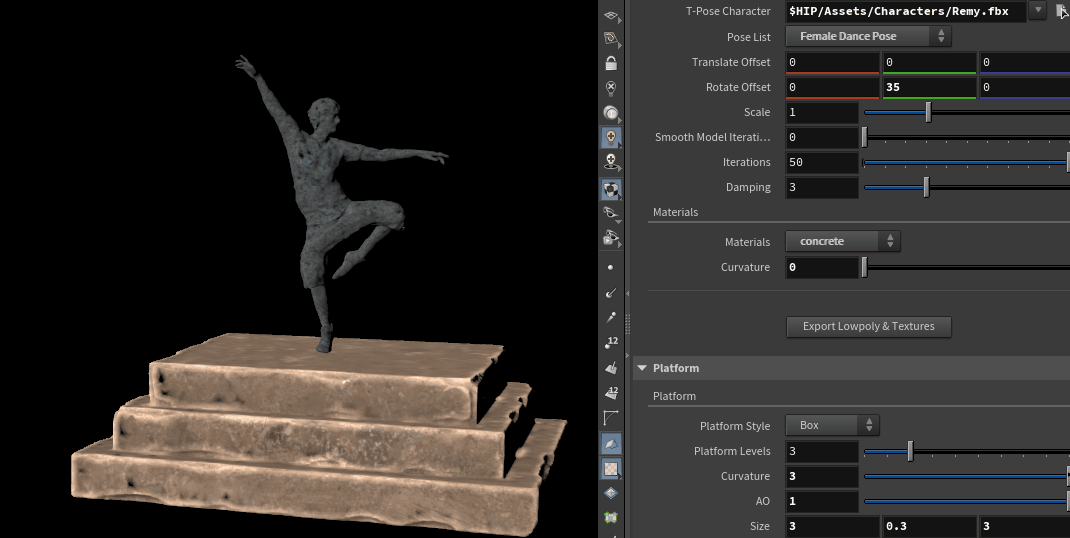Open the Materials concrete dropdown
The height and width of the screenshot is (538, 1070).
pos(843,241)
